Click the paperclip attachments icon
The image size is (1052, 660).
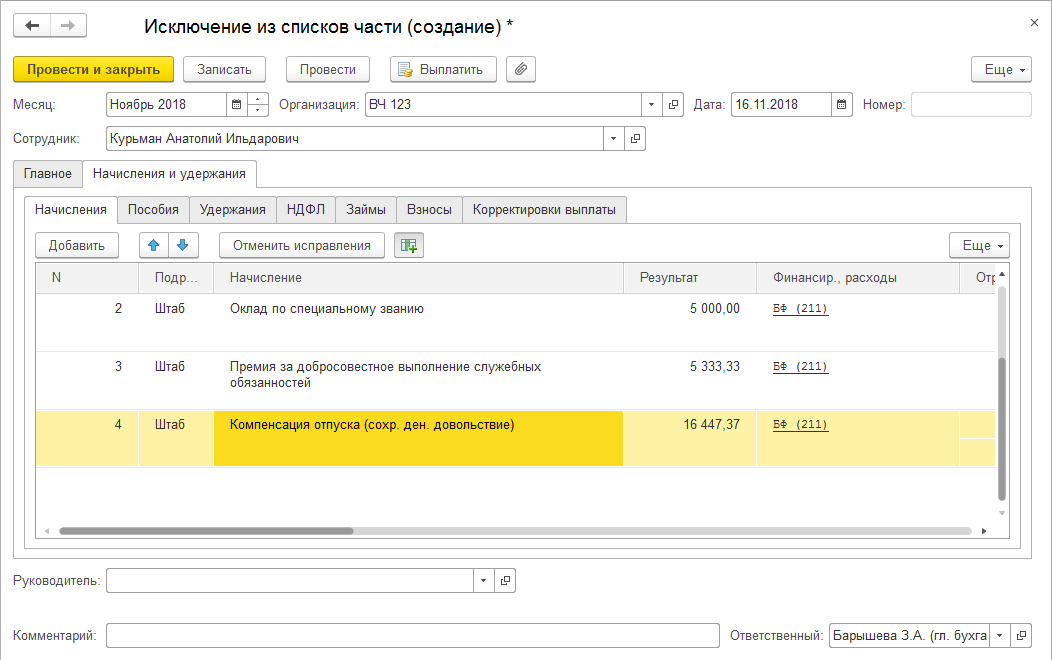tap(521, 69)
